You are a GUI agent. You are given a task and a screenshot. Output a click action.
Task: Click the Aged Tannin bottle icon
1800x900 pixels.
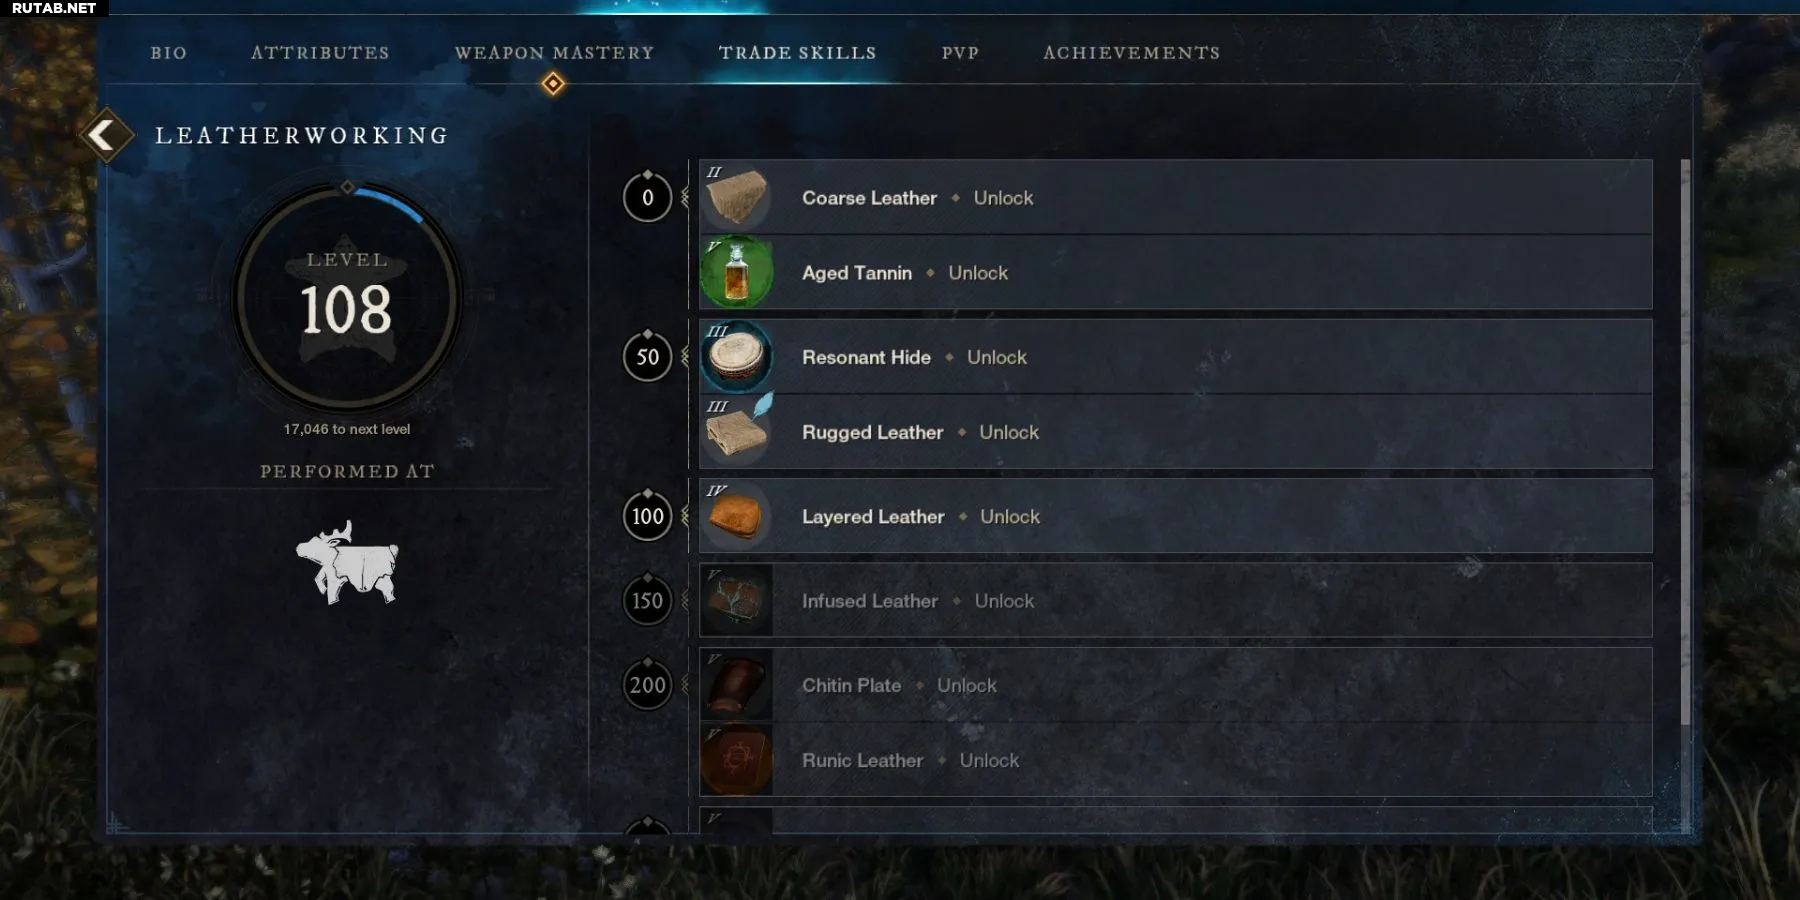click(x=737, y=272)
